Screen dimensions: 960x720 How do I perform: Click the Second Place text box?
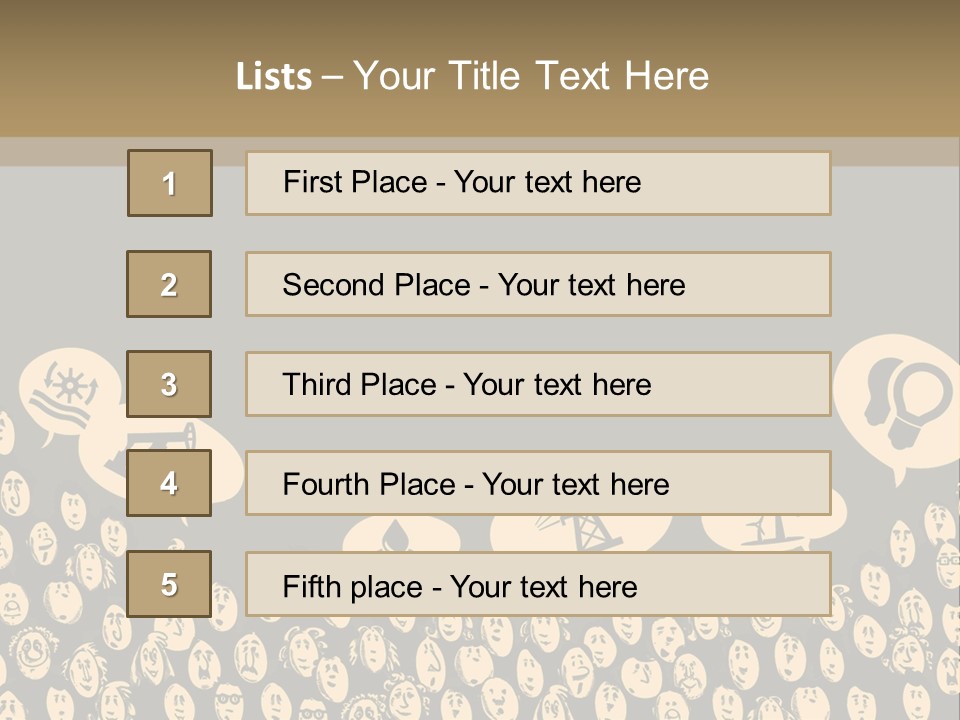(538, 284)
